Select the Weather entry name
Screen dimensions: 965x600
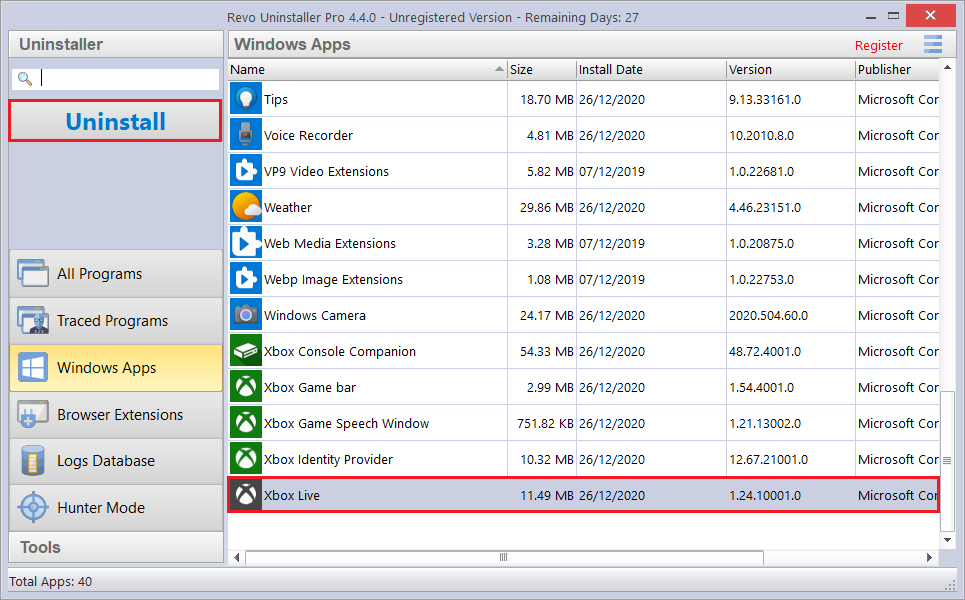288,207
